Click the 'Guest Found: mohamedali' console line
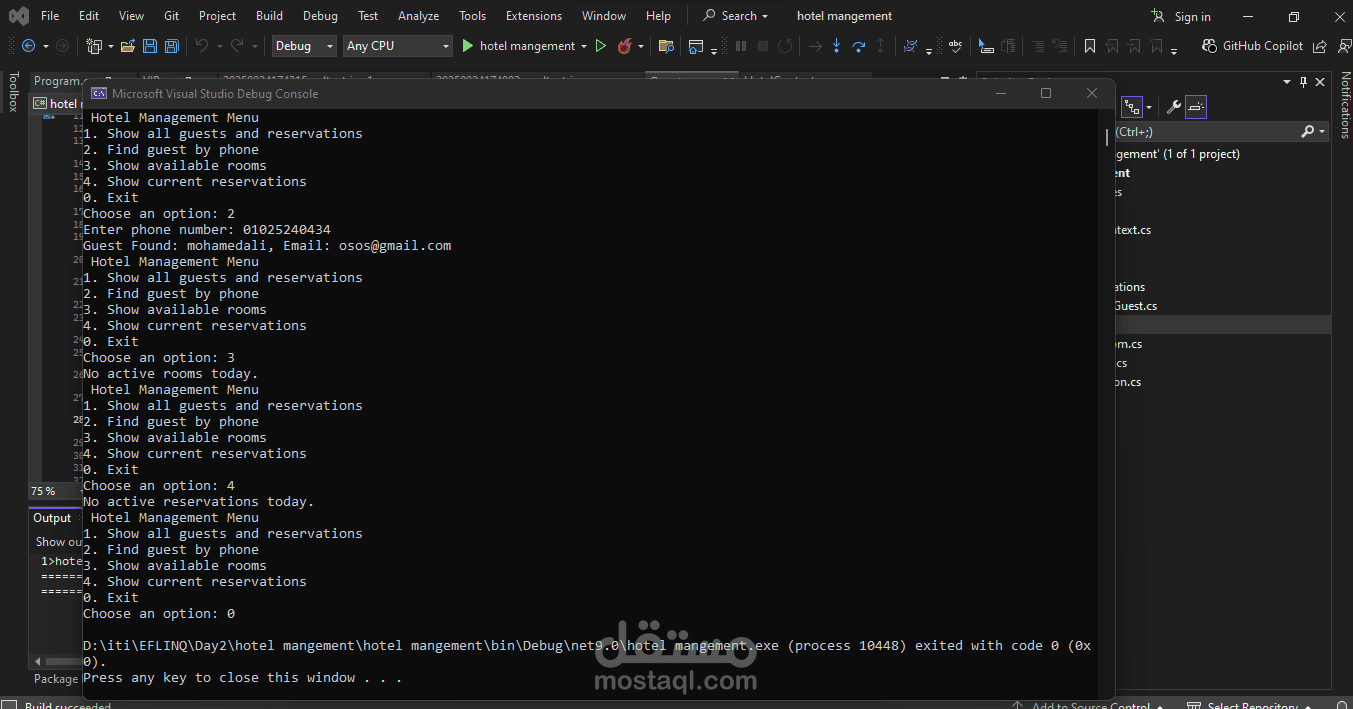Screen dimensions: 1353x709 coord(267,246)
